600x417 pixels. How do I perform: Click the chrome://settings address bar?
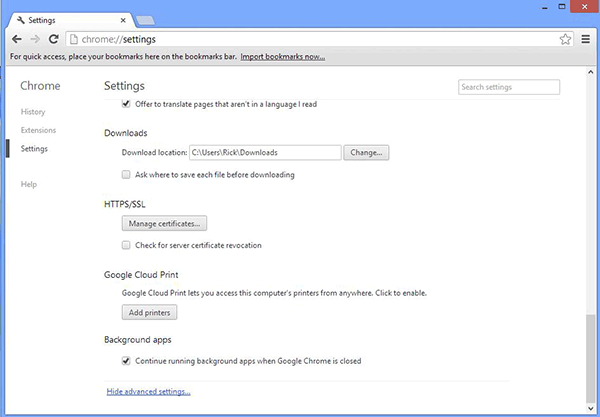click(318, 39)
